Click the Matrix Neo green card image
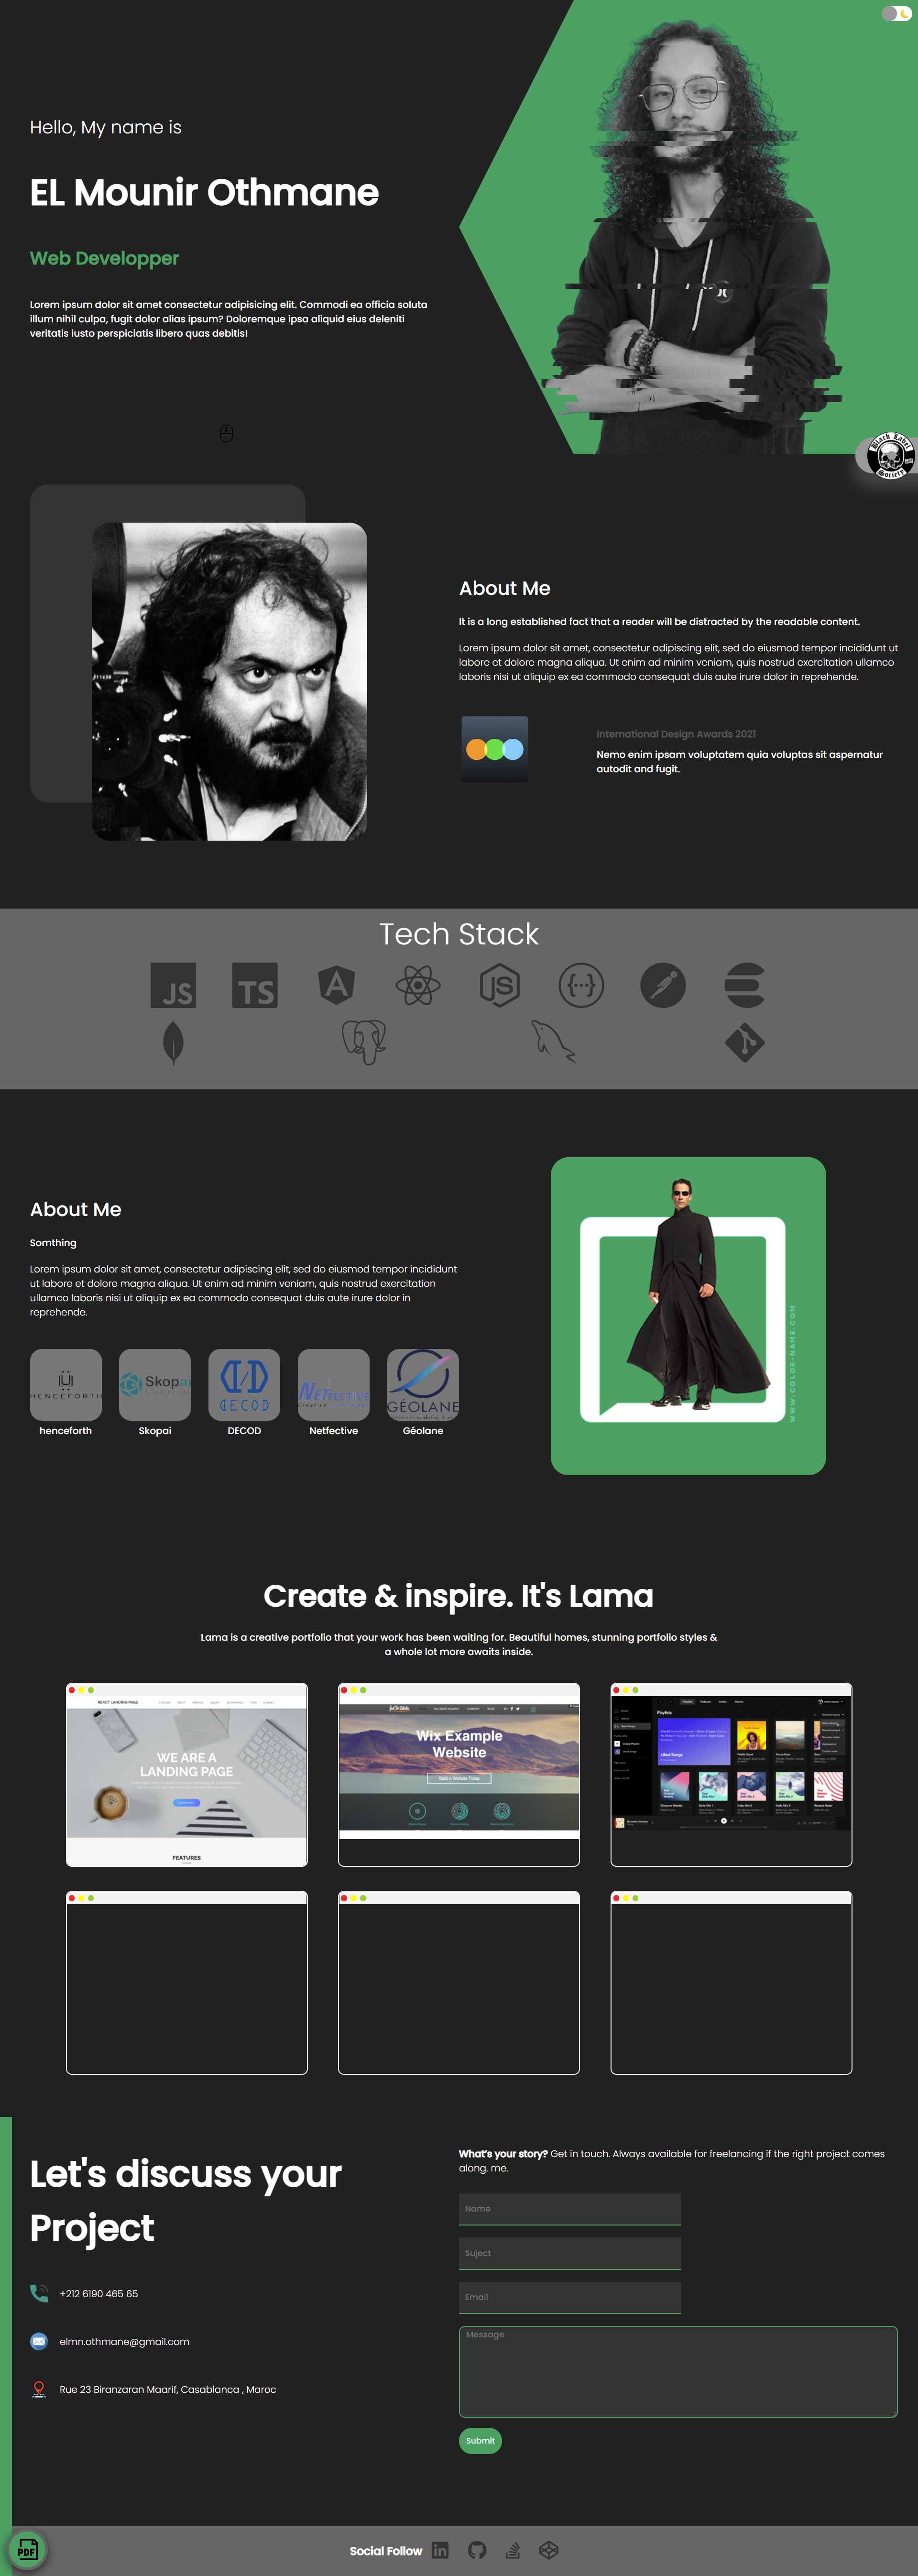Screen dimensions: 918x2576 [688, 1316]
